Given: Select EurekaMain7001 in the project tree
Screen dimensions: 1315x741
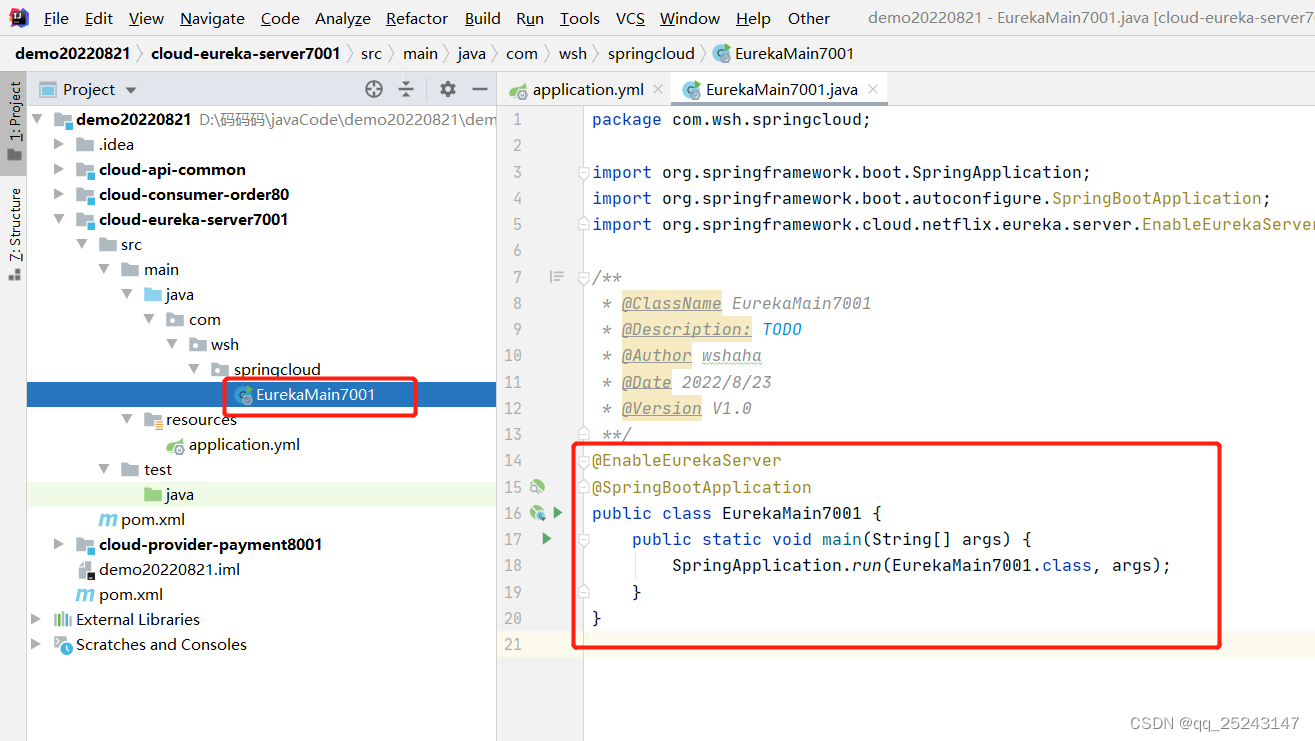Looking at the screenshot, I should [315, 394].
